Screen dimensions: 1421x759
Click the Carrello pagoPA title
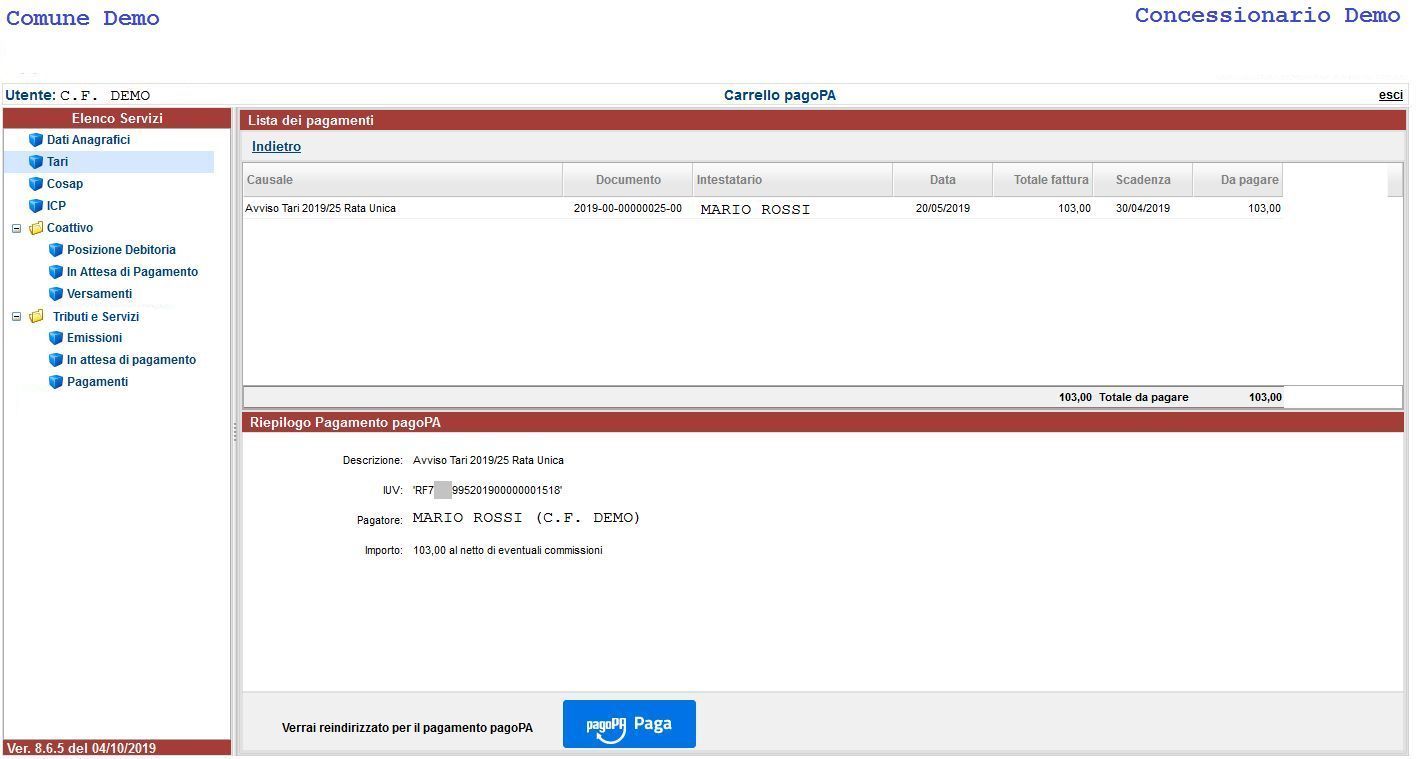pos(780,95)
